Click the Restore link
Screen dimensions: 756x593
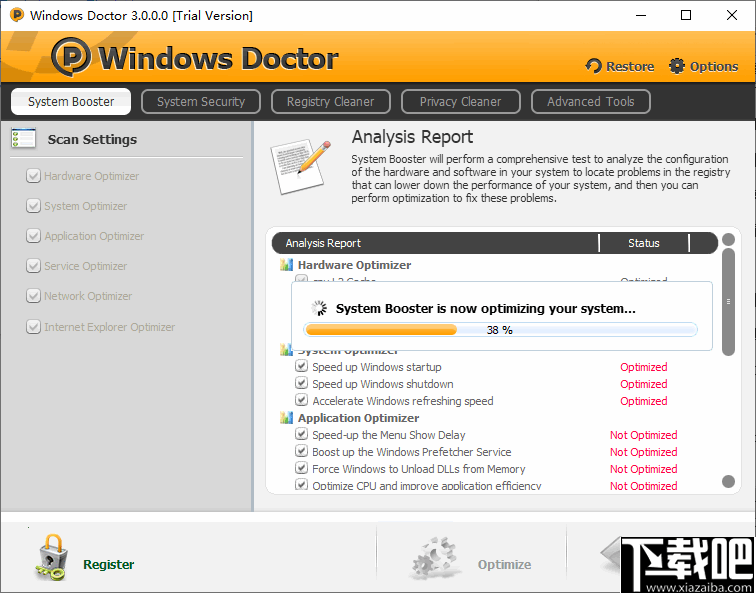point(630,67)
